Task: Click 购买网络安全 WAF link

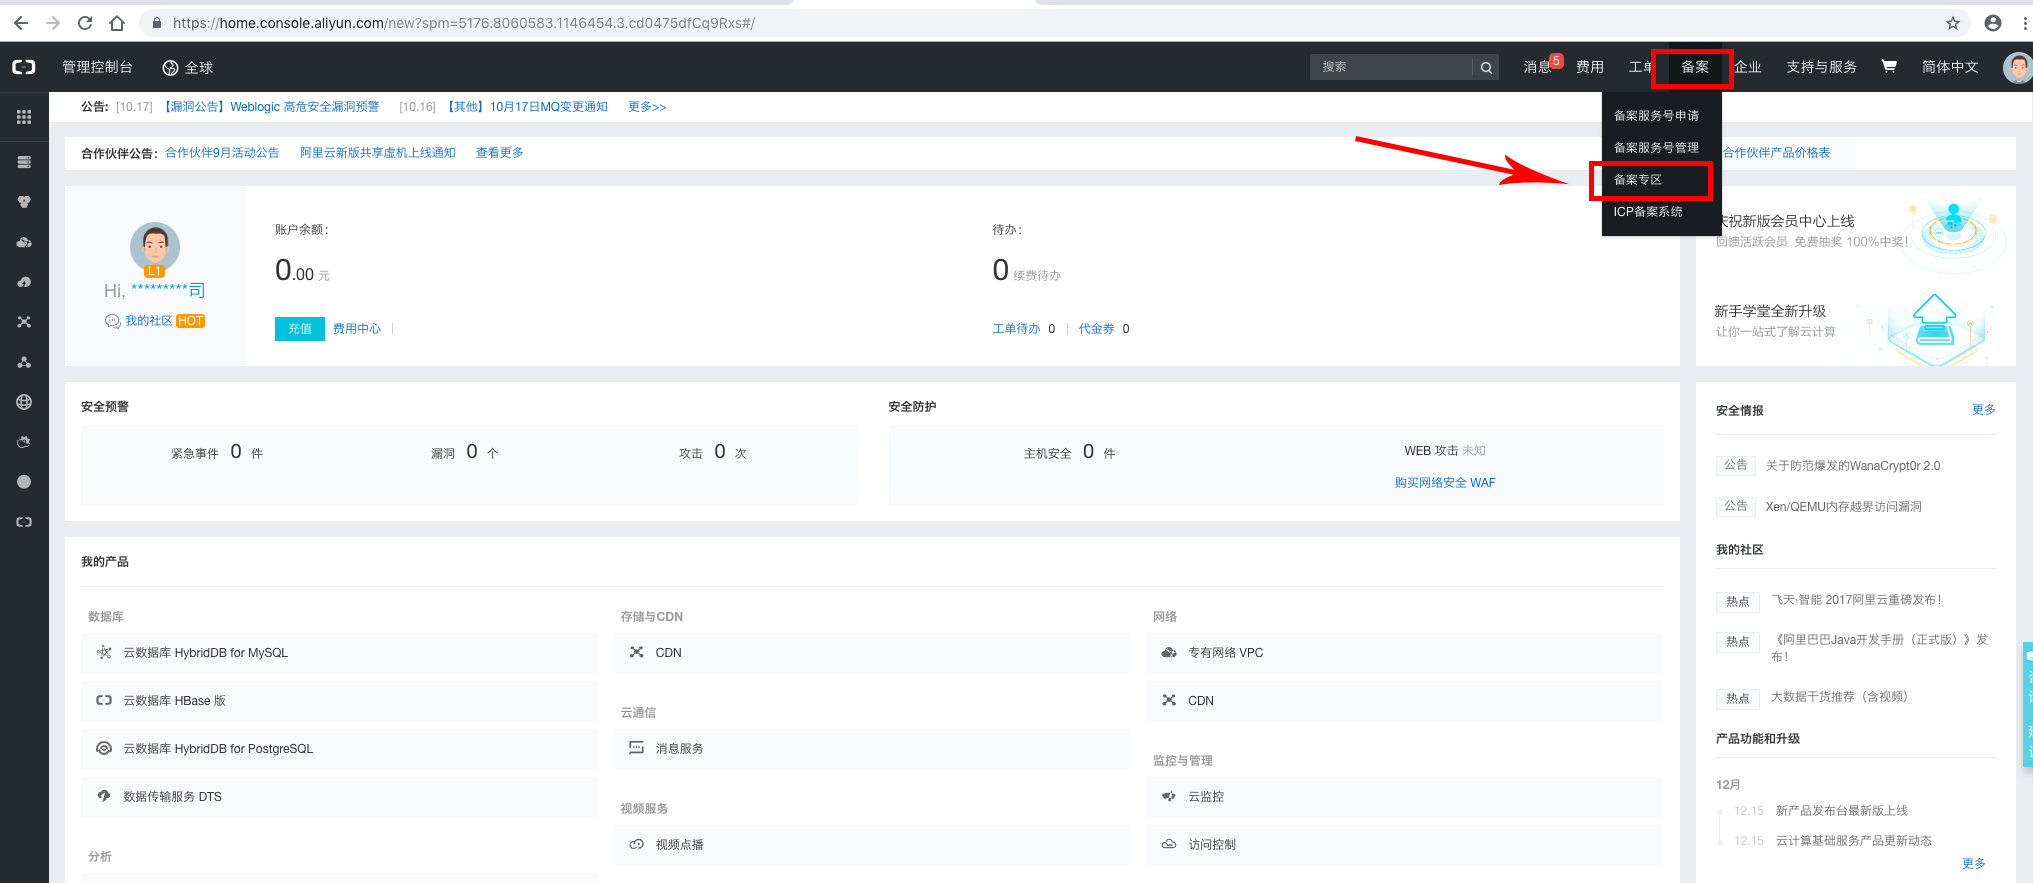Action: click(1445, 482)
